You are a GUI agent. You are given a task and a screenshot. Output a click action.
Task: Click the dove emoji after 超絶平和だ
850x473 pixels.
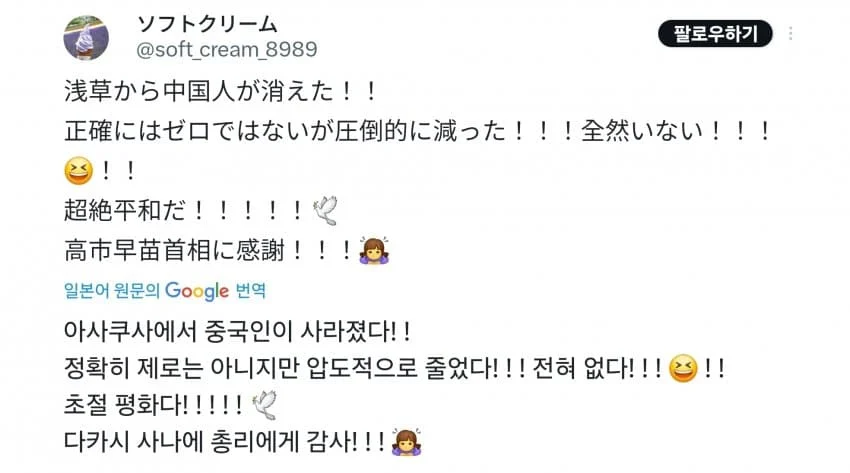[x=326, y=210]
